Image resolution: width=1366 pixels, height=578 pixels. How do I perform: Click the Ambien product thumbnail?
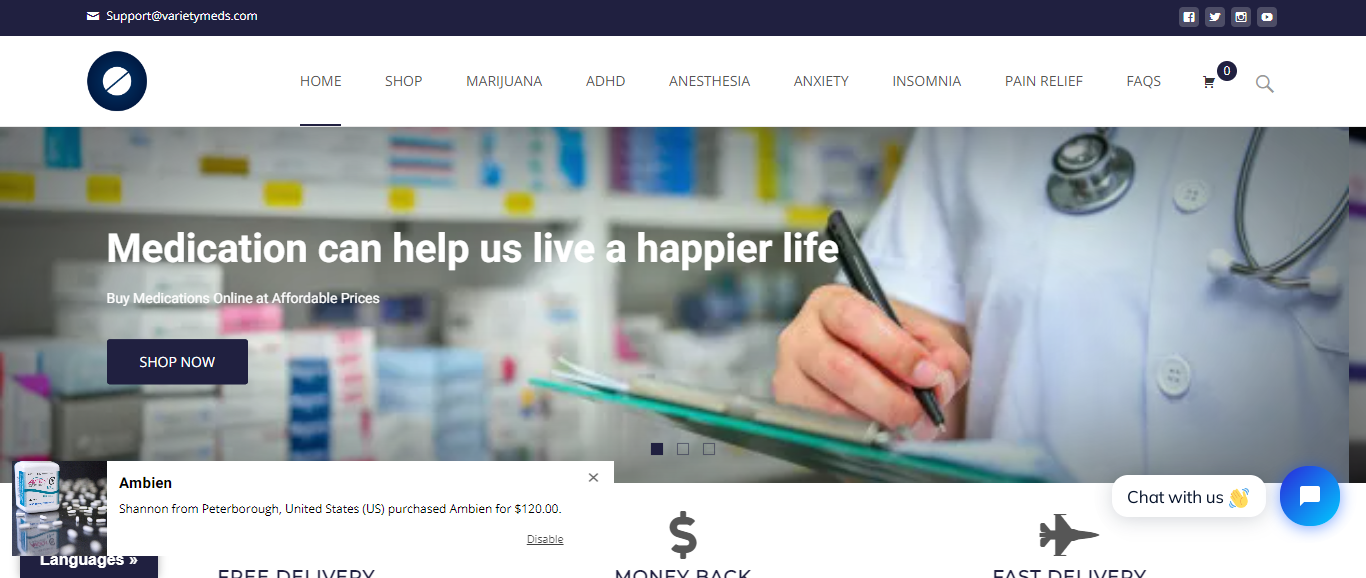pyautogui.click(x=59, y=508)
